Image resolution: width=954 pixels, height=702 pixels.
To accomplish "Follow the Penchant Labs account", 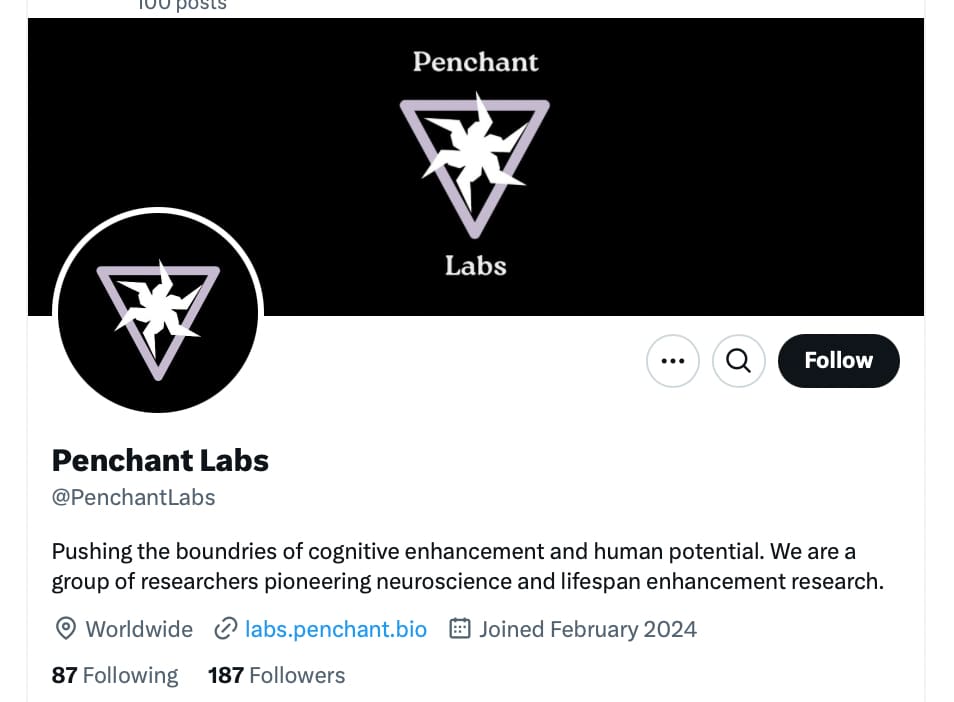I will pyautogui.click(x=838, y=361).
